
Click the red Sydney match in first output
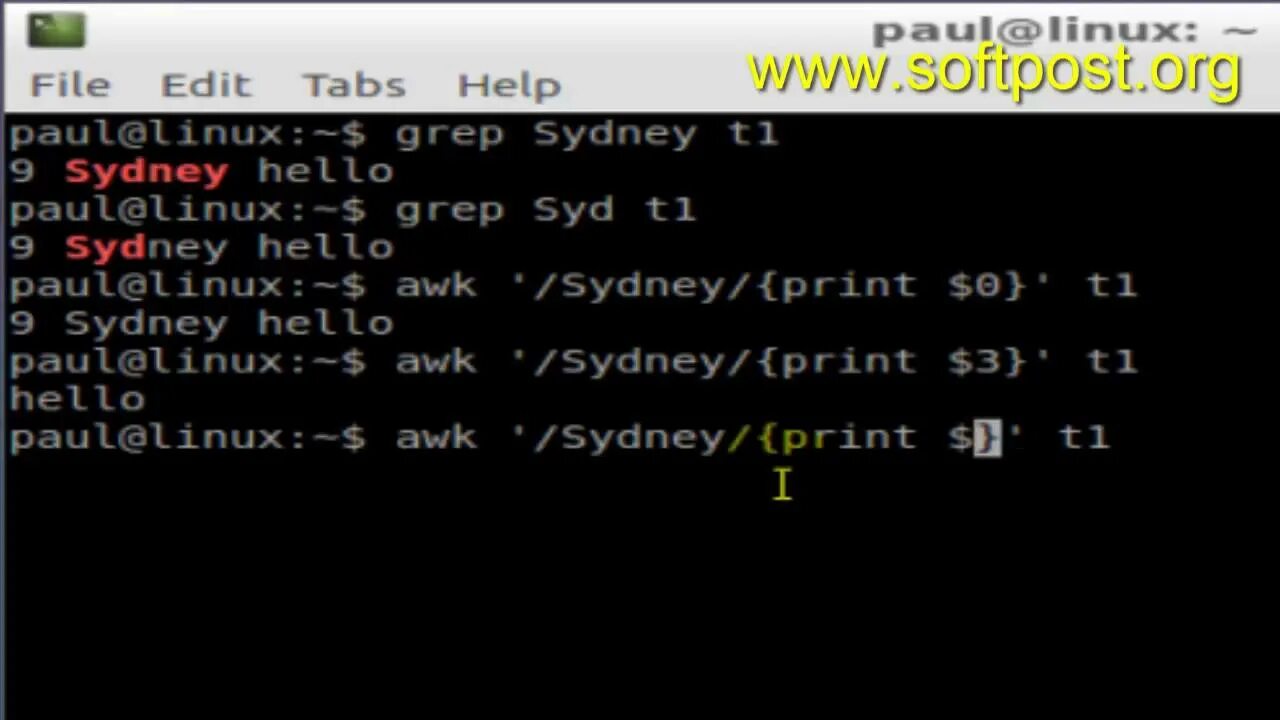tap(147, 172)
